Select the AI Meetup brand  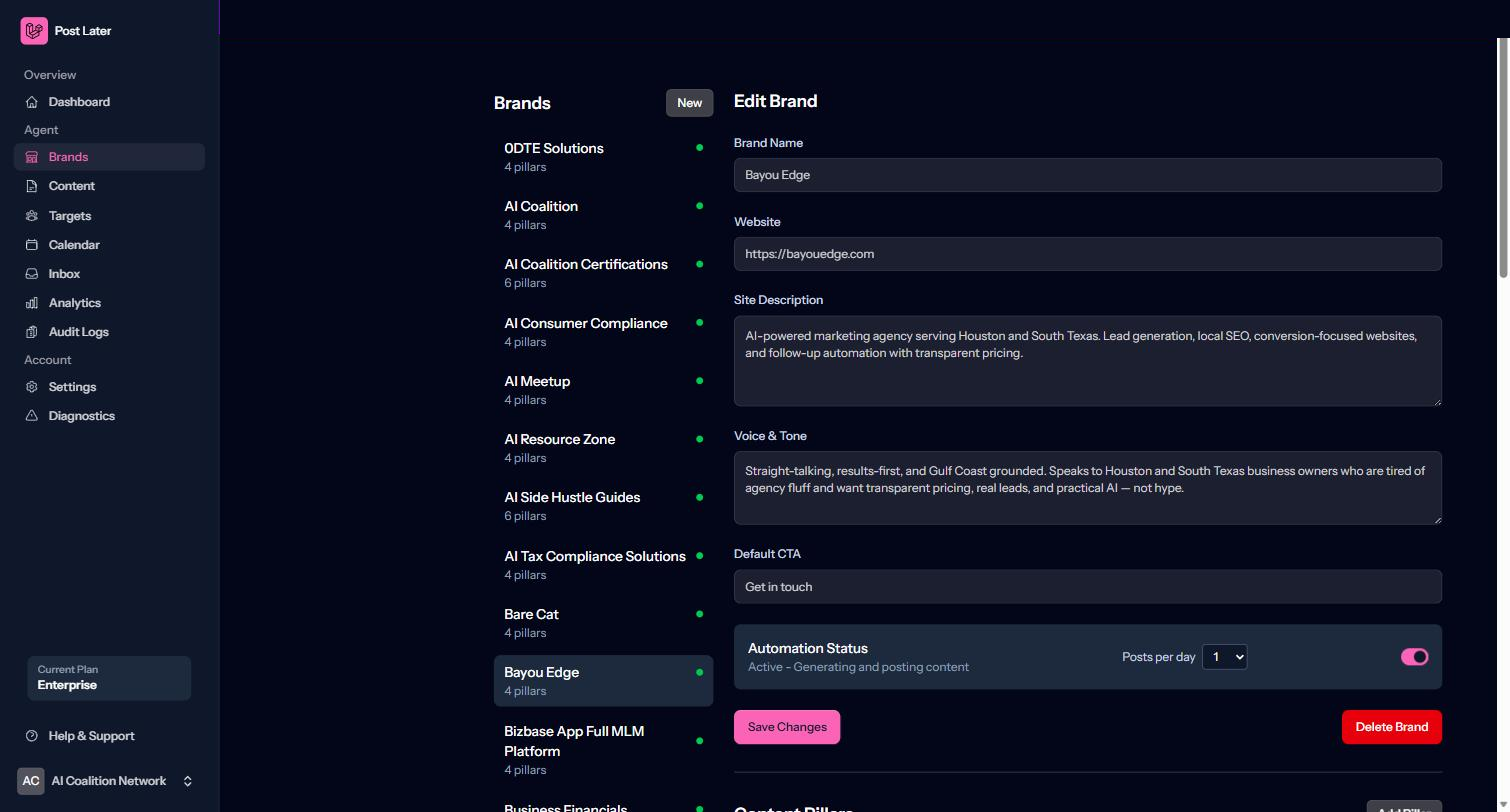click(603, 390)
